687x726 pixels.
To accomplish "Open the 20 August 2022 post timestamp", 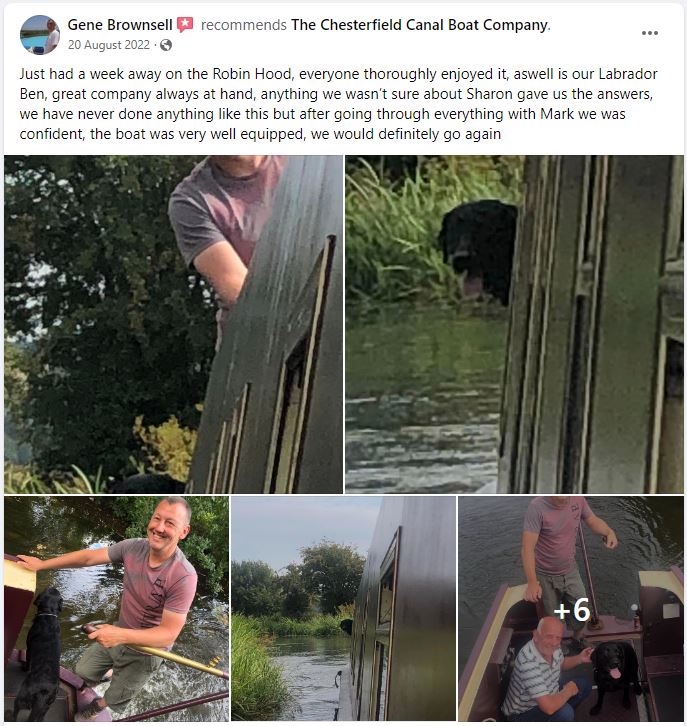I will click(x=109, y=45).
